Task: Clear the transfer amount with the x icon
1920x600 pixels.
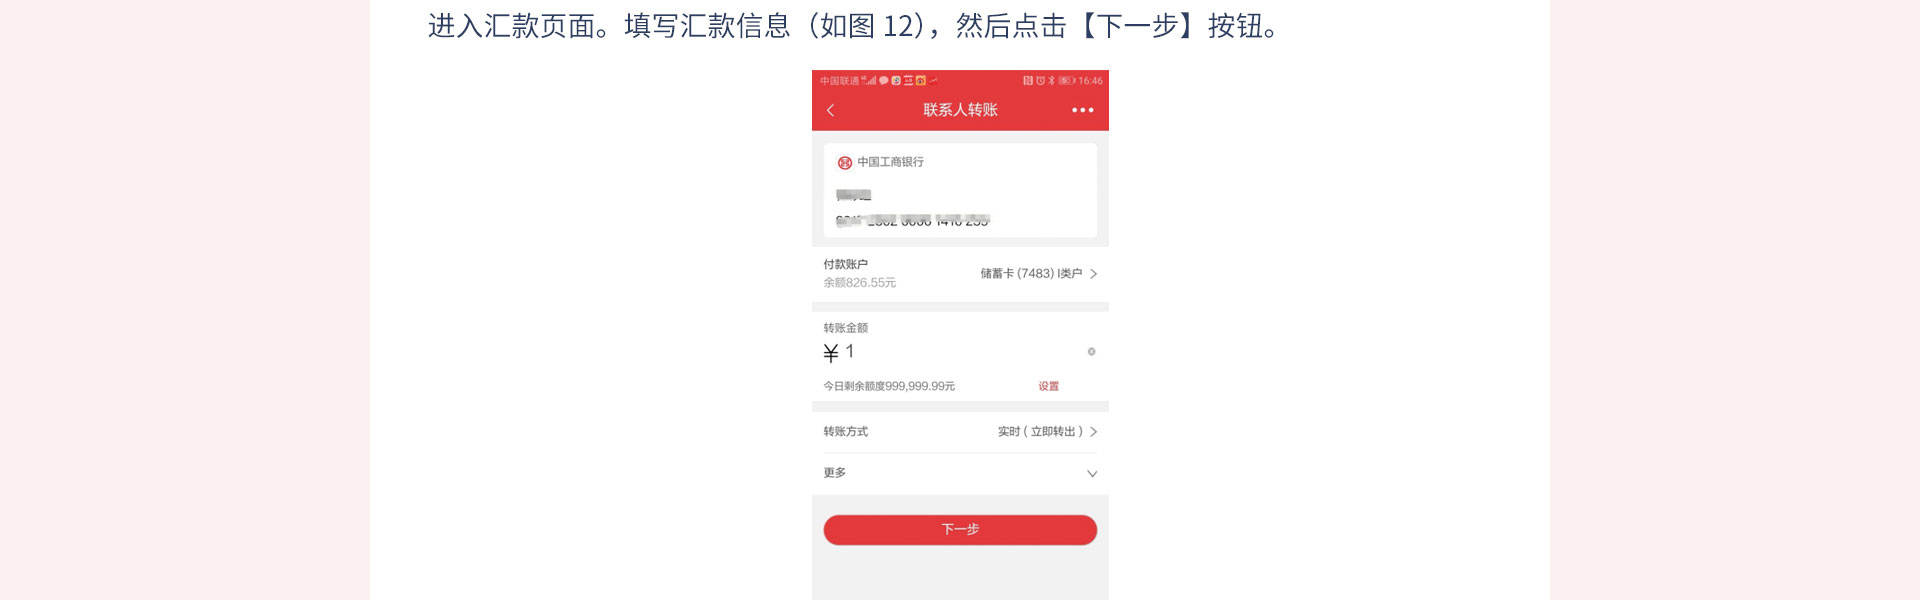Action: [1091, 351]
